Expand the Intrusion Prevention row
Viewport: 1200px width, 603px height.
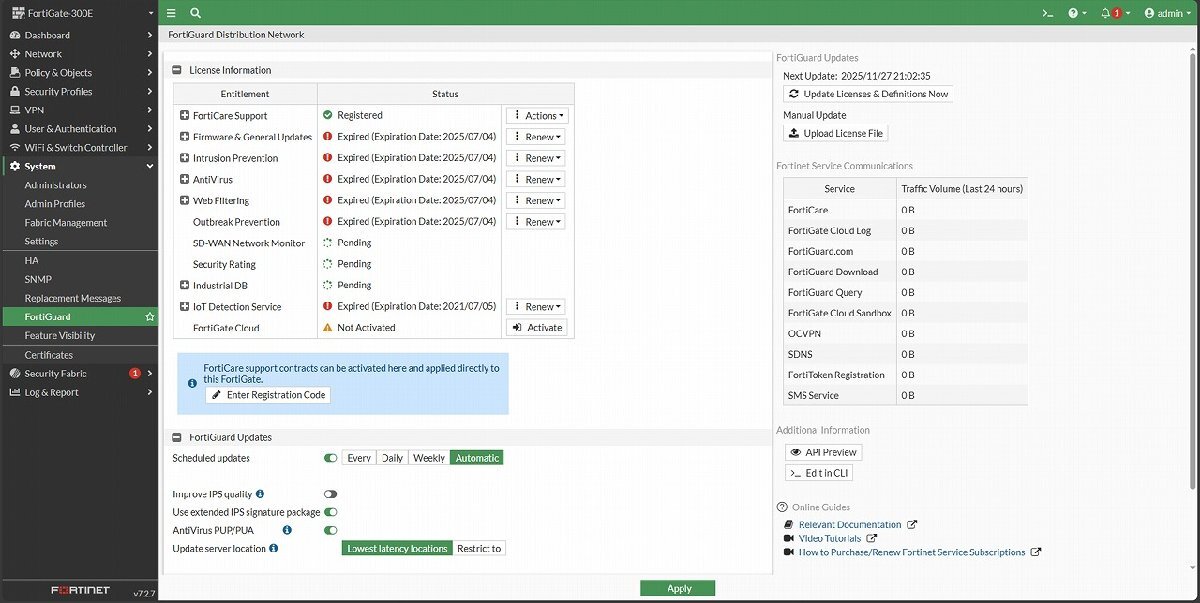(185, 158)
